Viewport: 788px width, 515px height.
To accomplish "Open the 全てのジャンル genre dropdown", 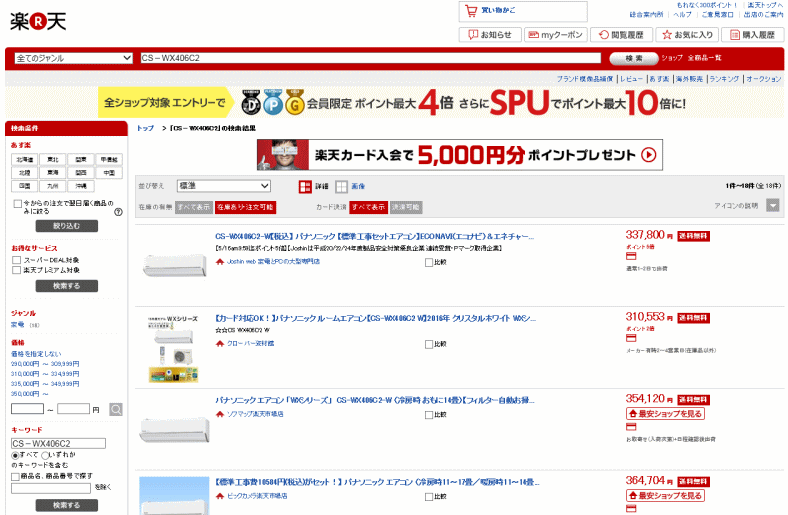I will 73,58.
